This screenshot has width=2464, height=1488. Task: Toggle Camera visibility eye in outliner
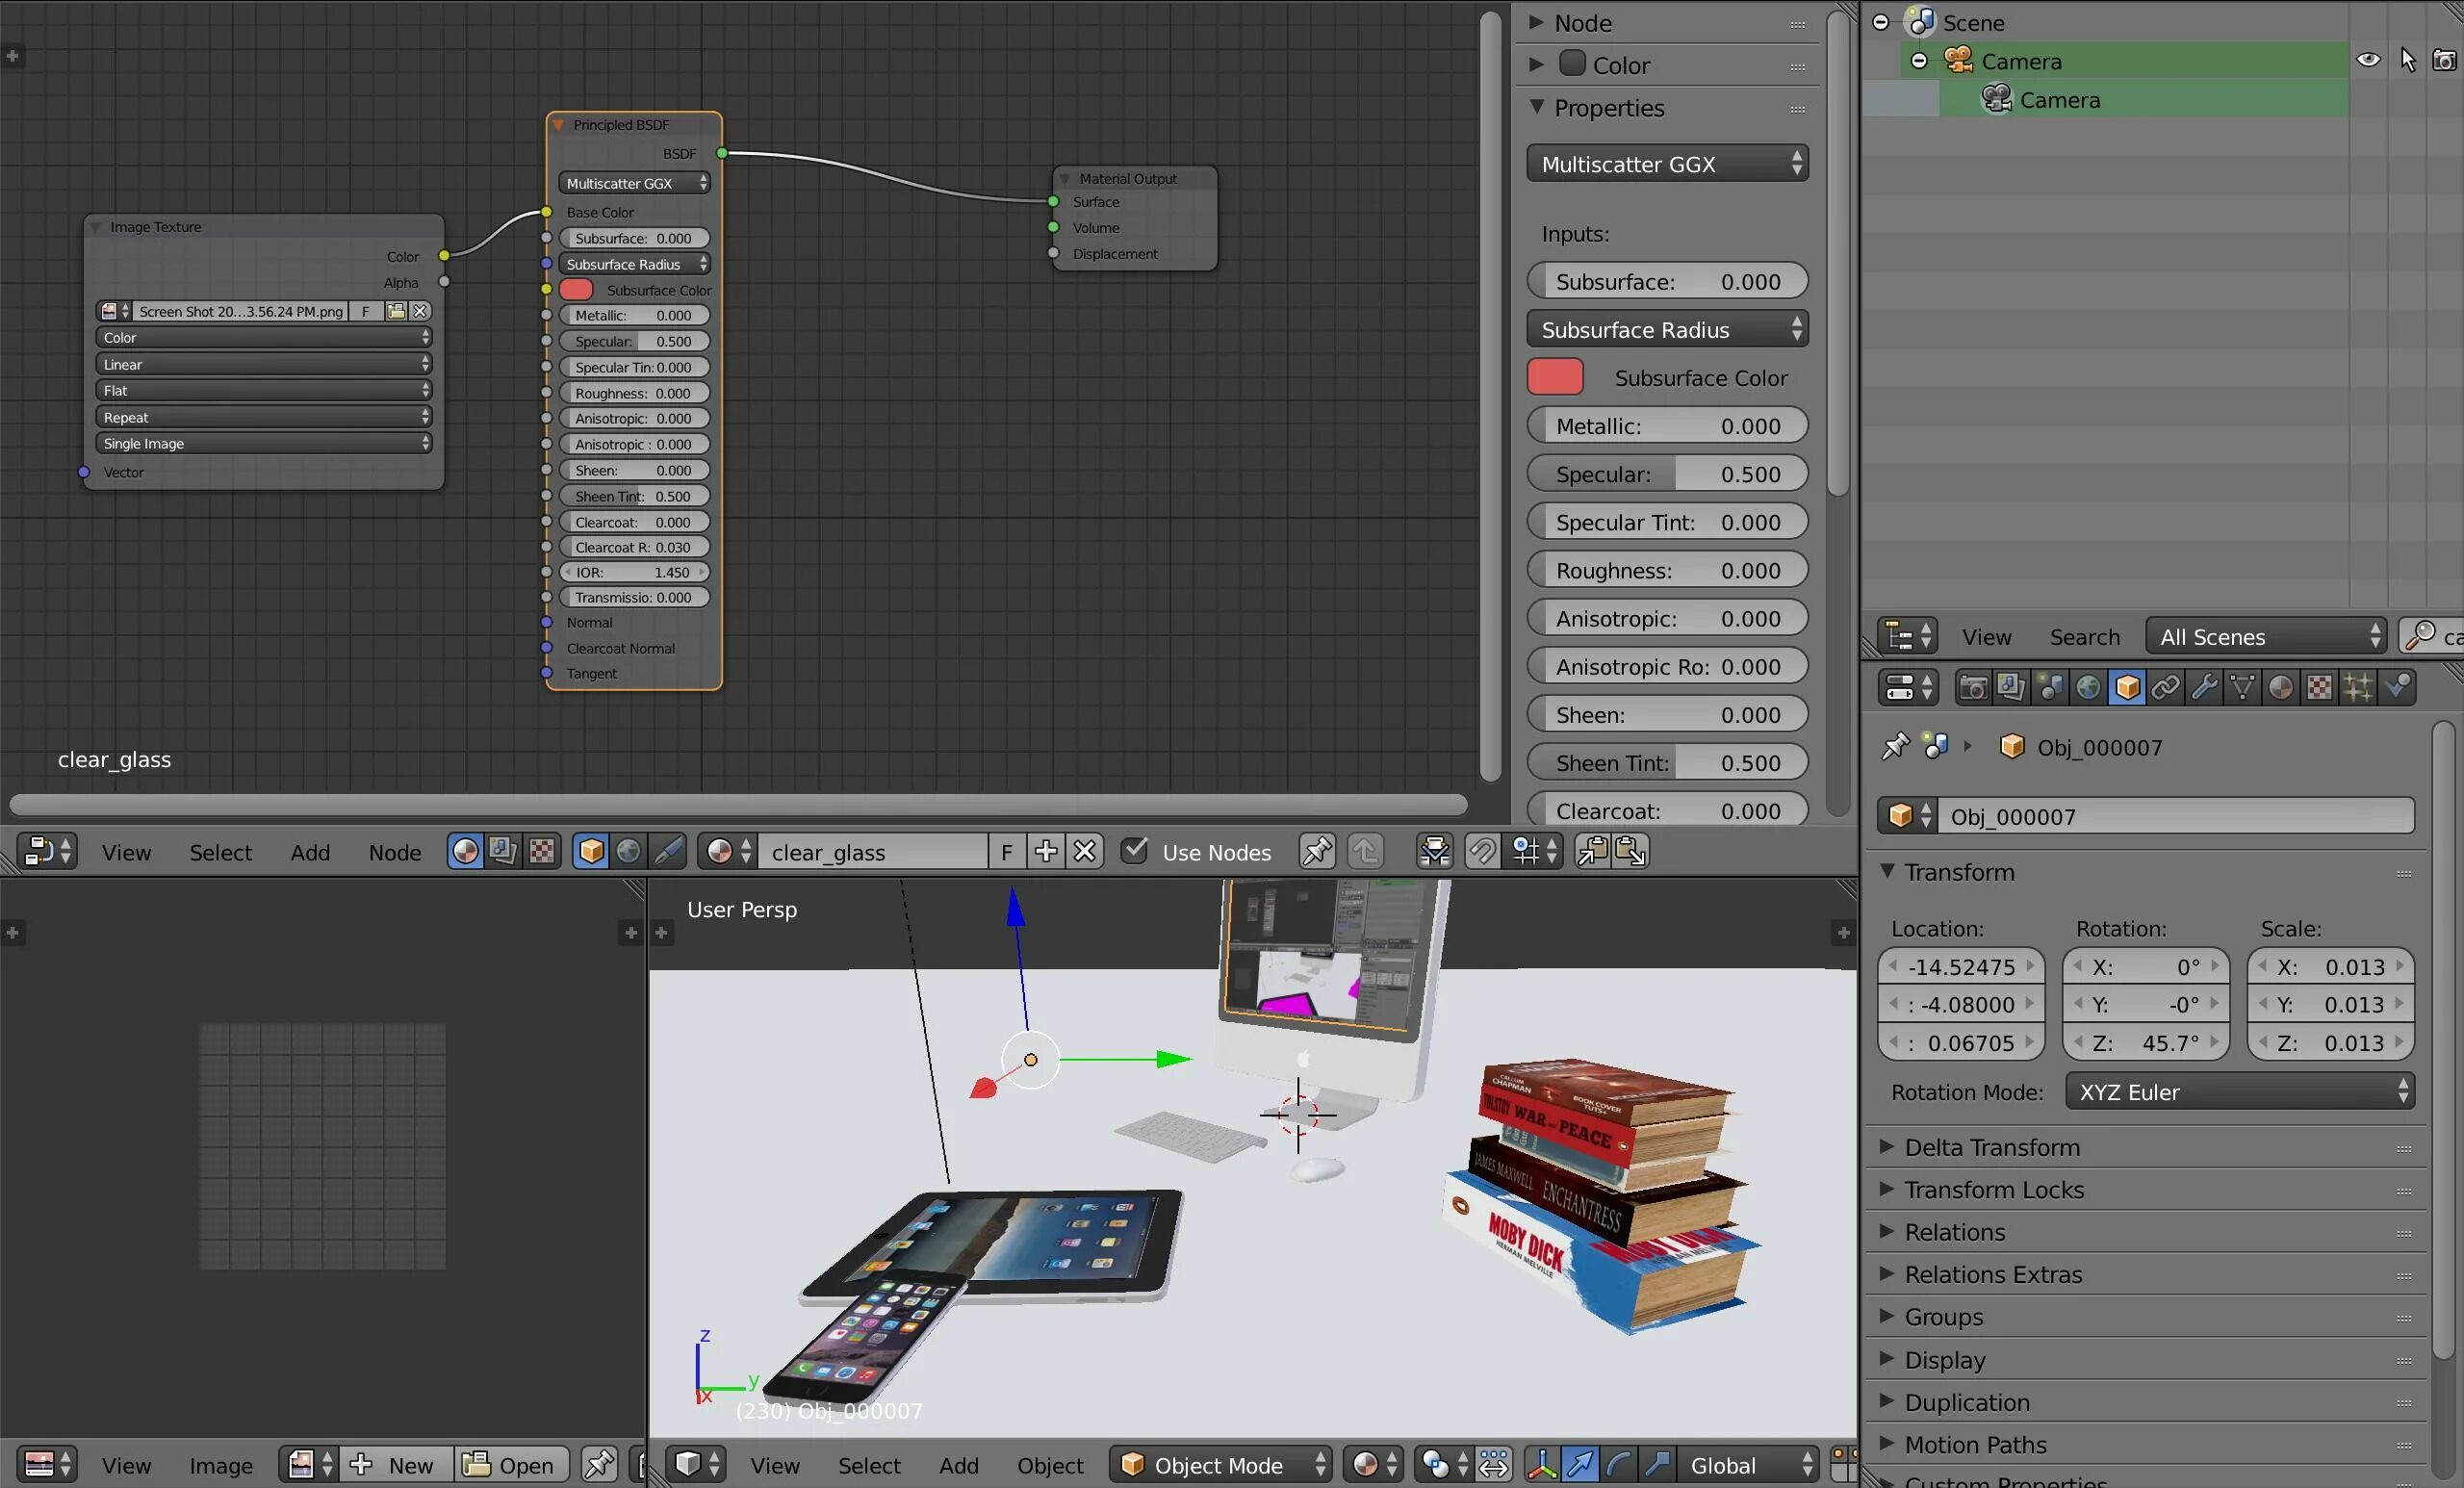click(x=2368, y=60)
